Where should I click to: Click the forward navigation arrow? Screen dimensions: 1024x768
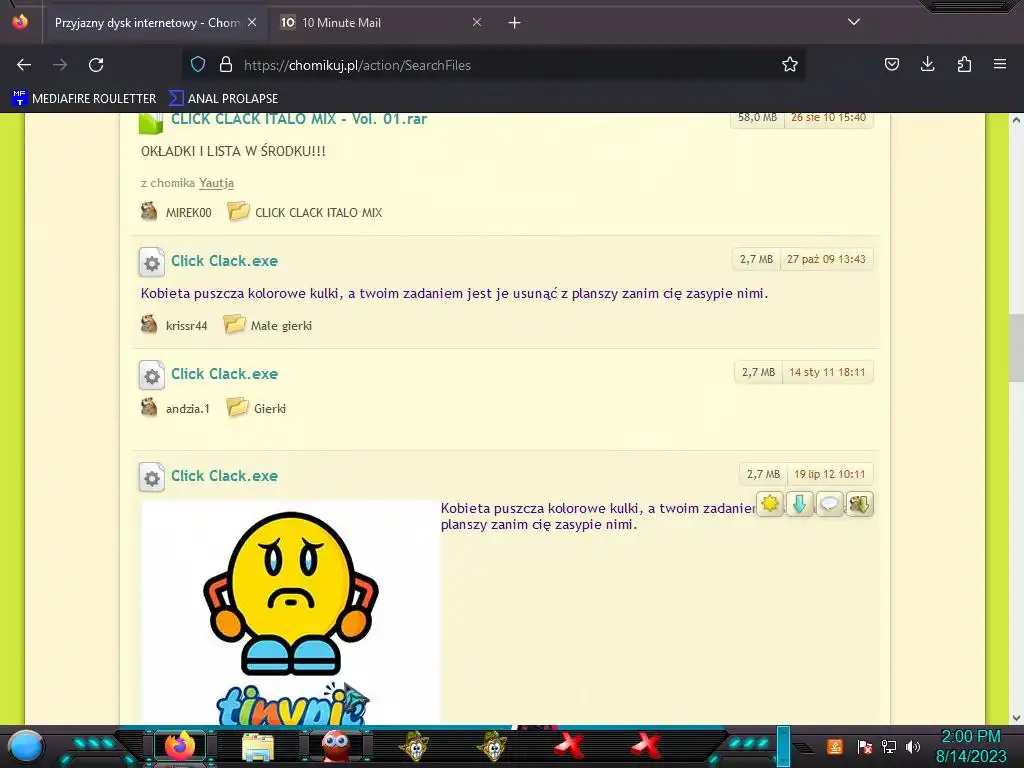click(60, 65)
